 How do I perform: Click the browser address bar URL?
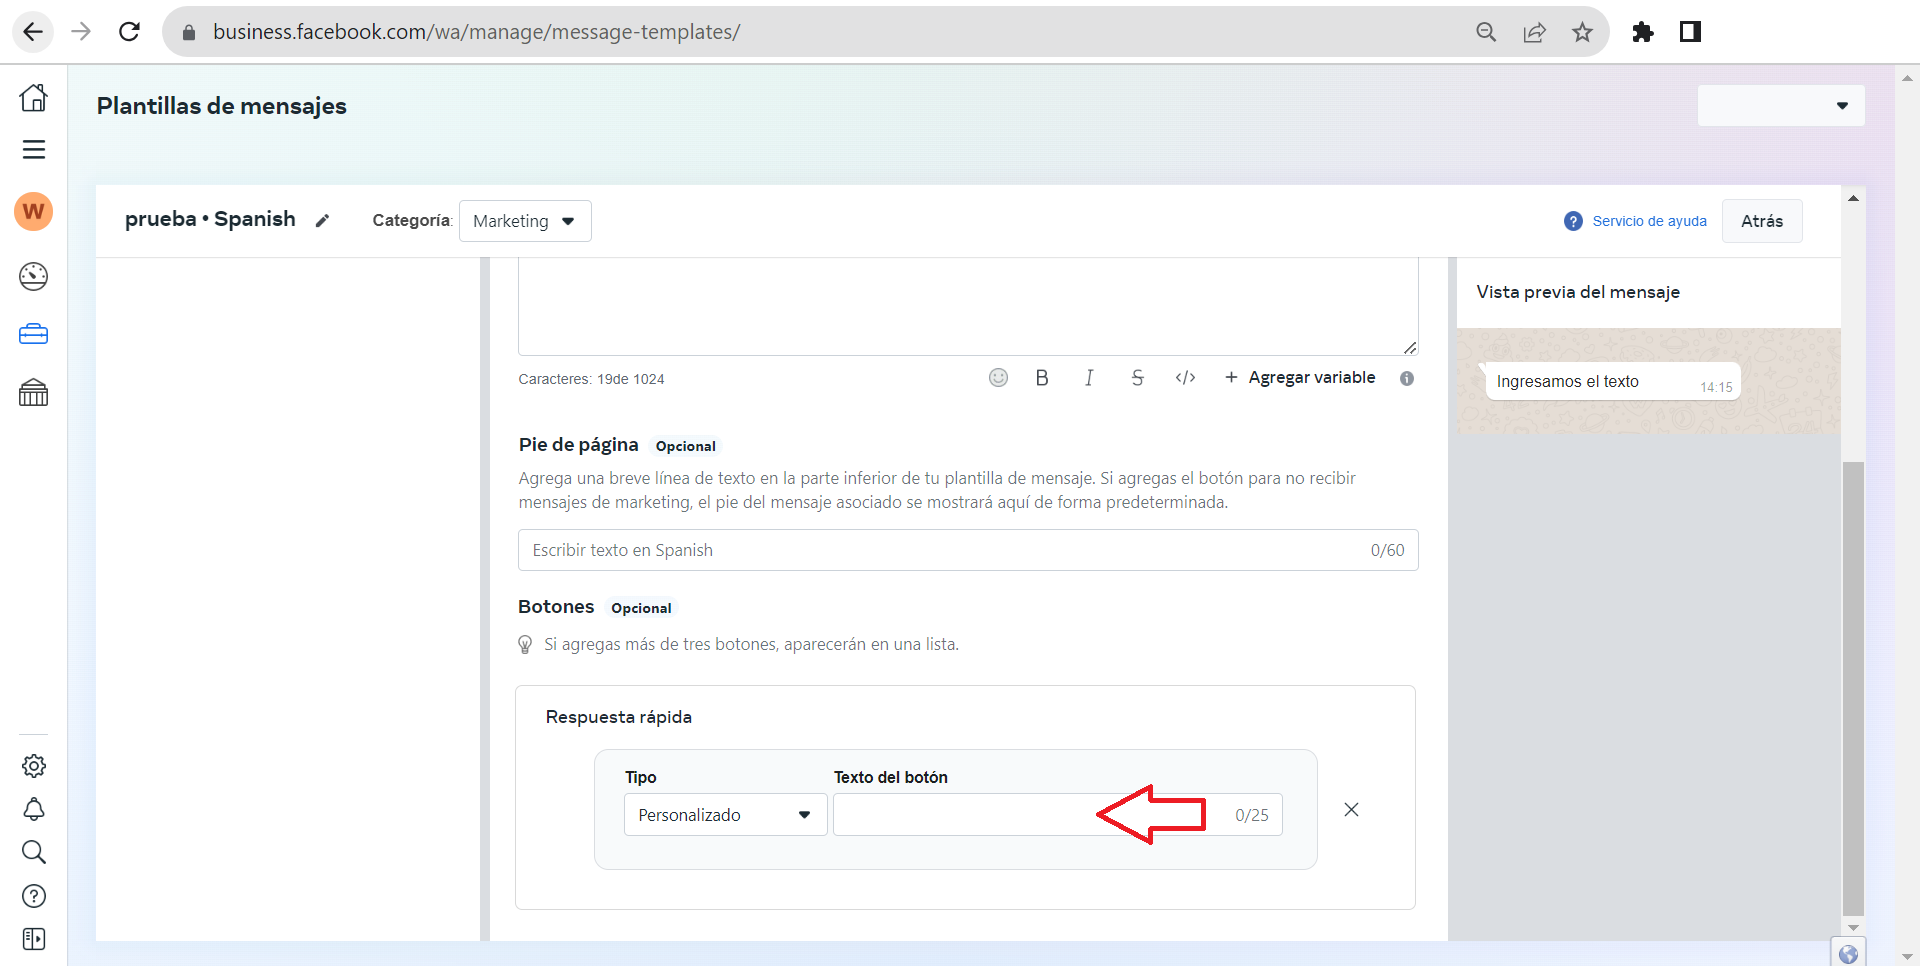(476, 32)
